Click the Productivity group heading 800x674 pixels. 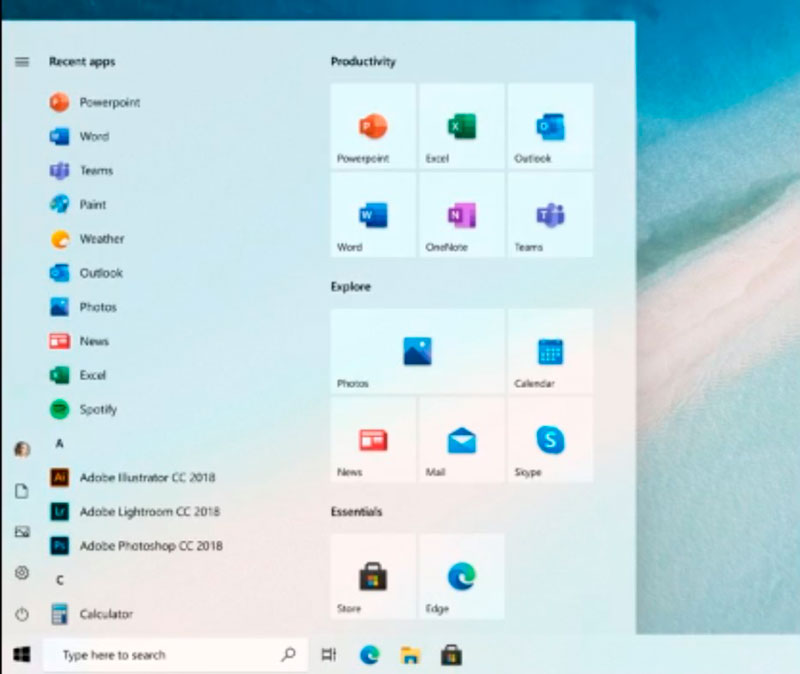(x=363, y=62)
